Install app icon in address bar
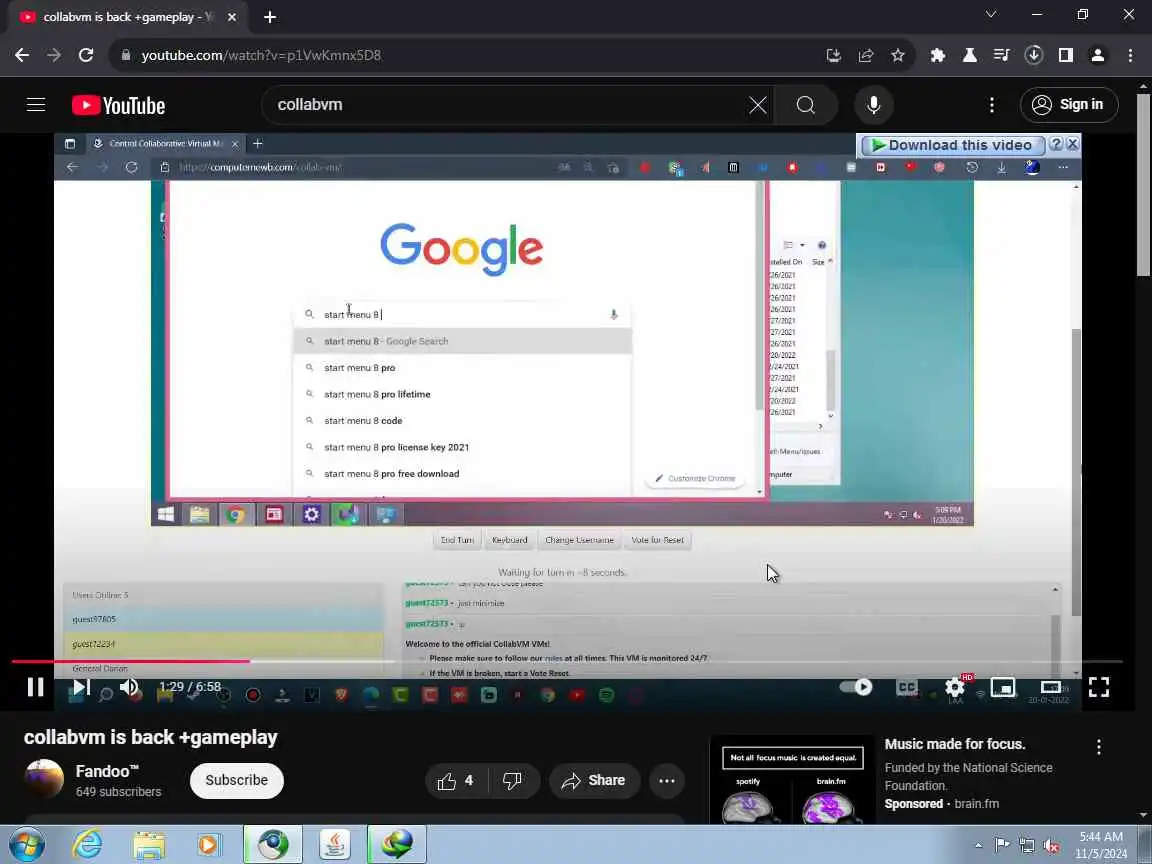Image resolution: width=1152 pixels, height=864 pixels. click(833, 55)
